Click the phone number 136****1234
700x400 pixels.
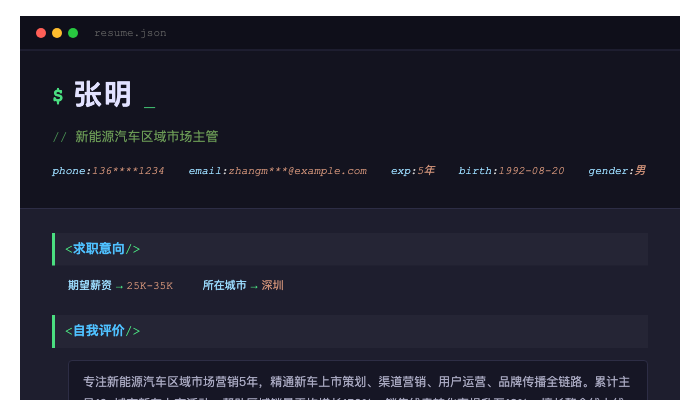[x=128, y=171]
